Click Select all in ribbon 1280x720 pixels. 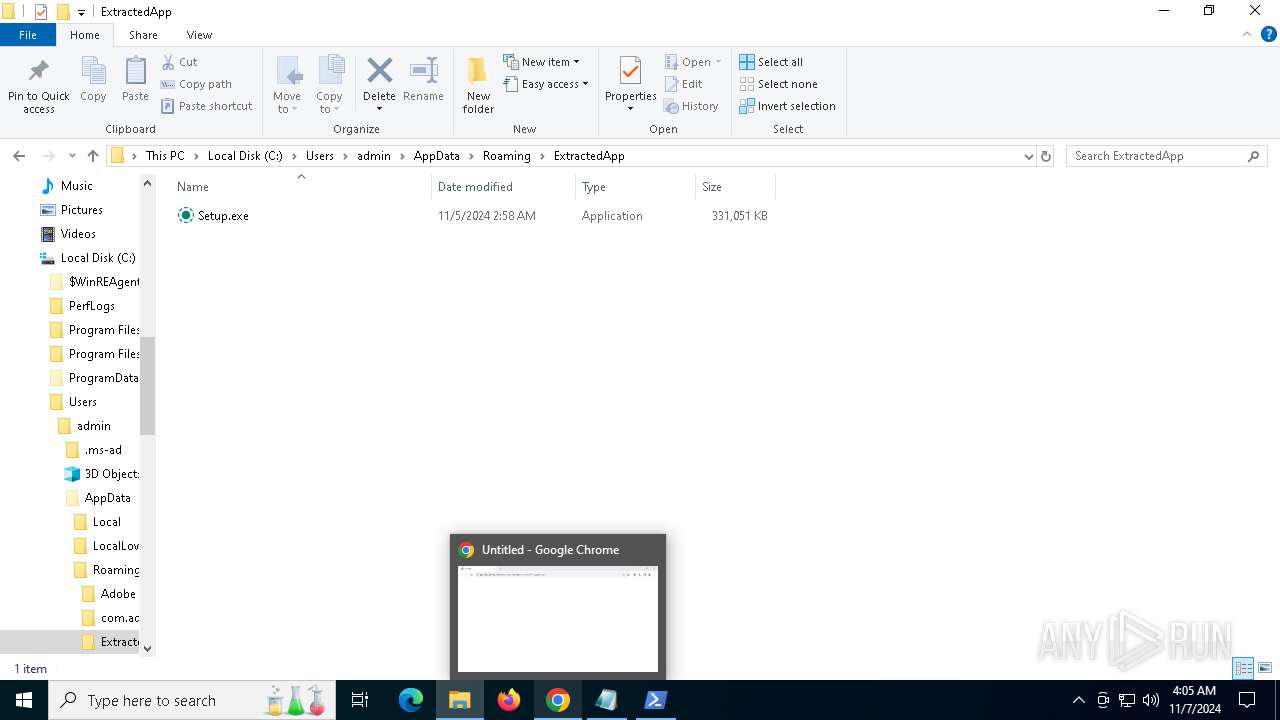point(771,62)
